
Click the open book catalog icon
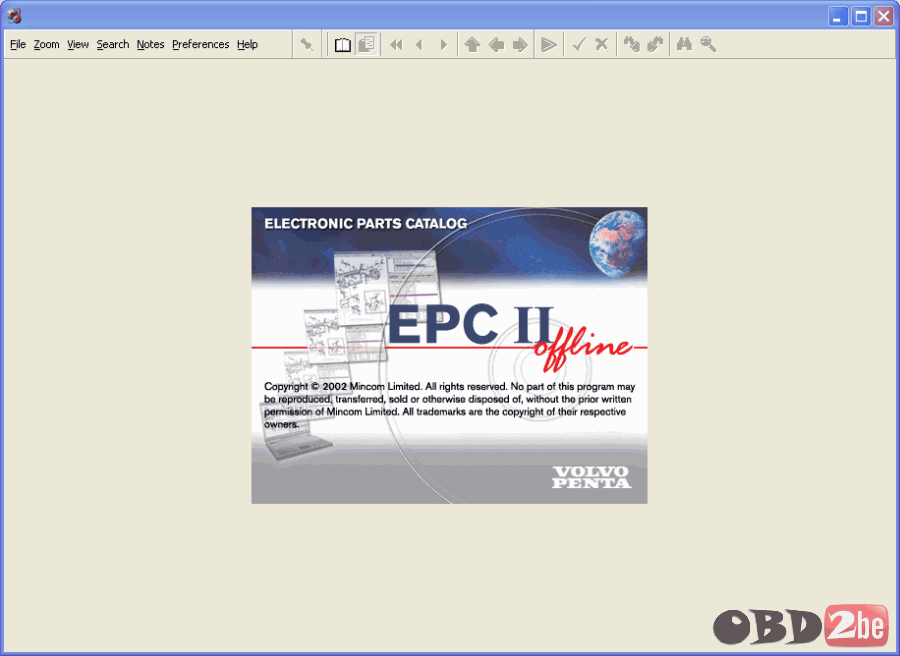[x=343, y=44]
